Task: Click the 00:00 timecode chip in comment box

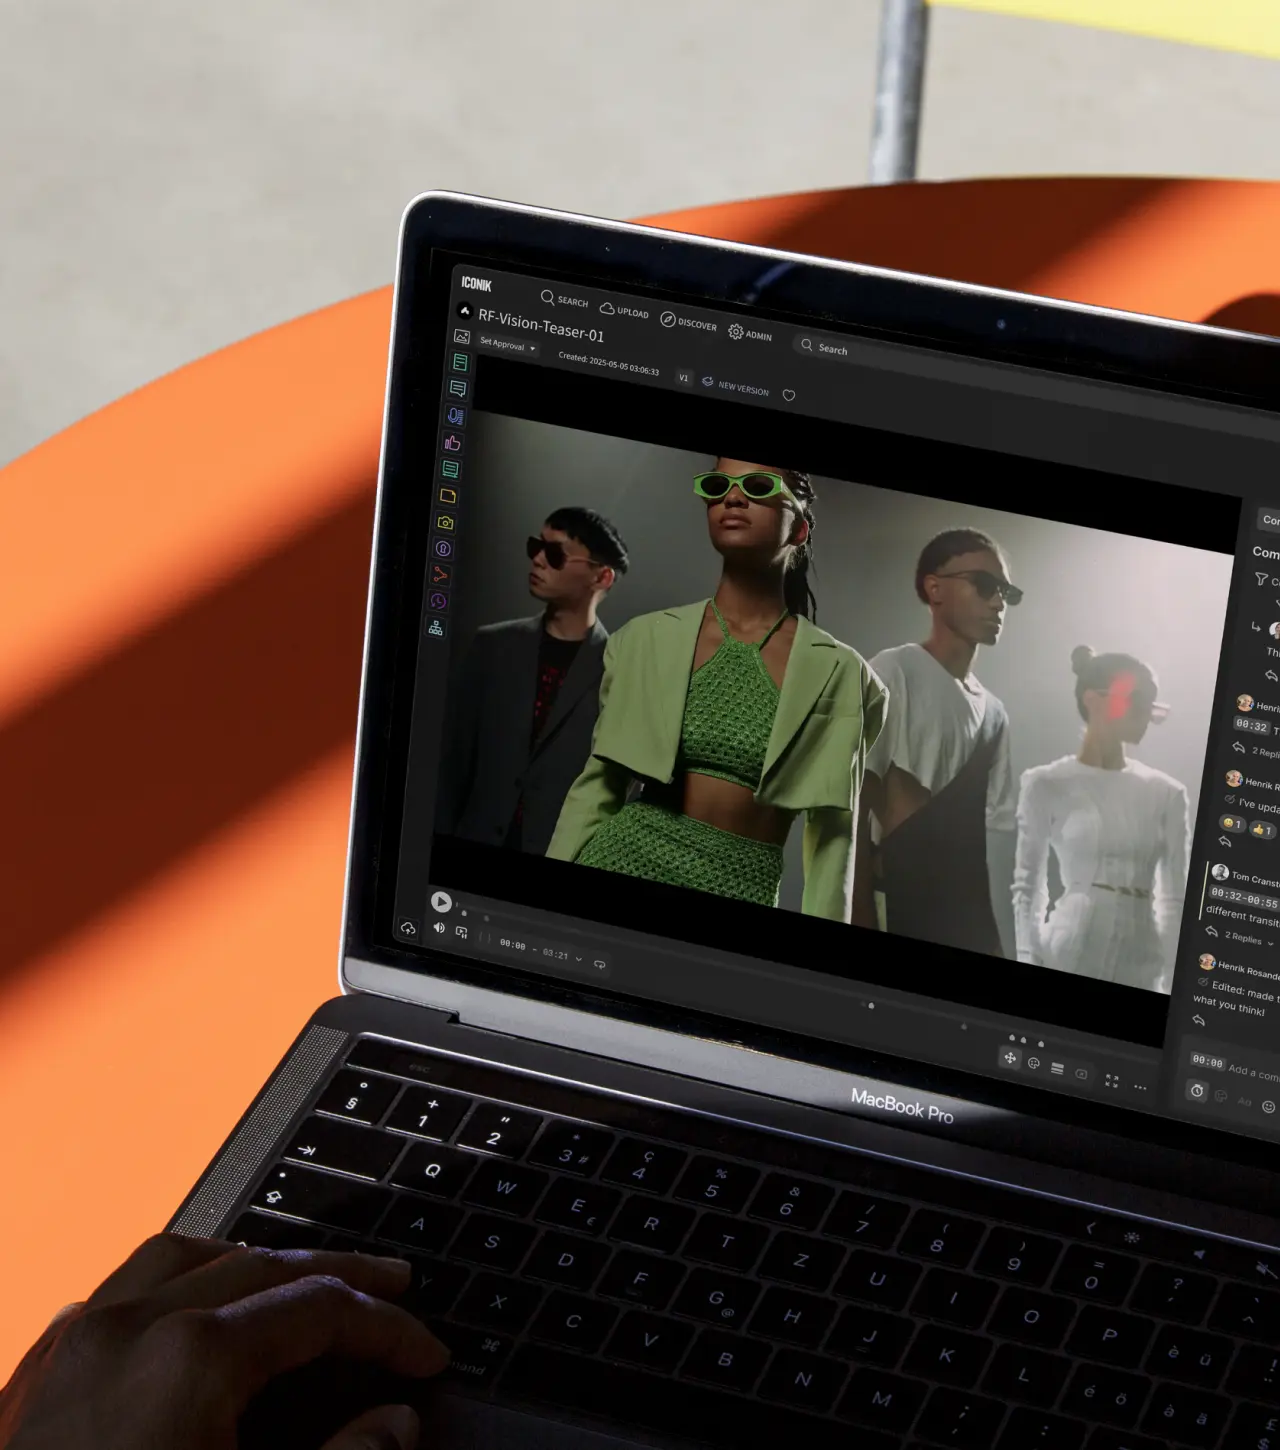Action: [x=1208, y=1062]
